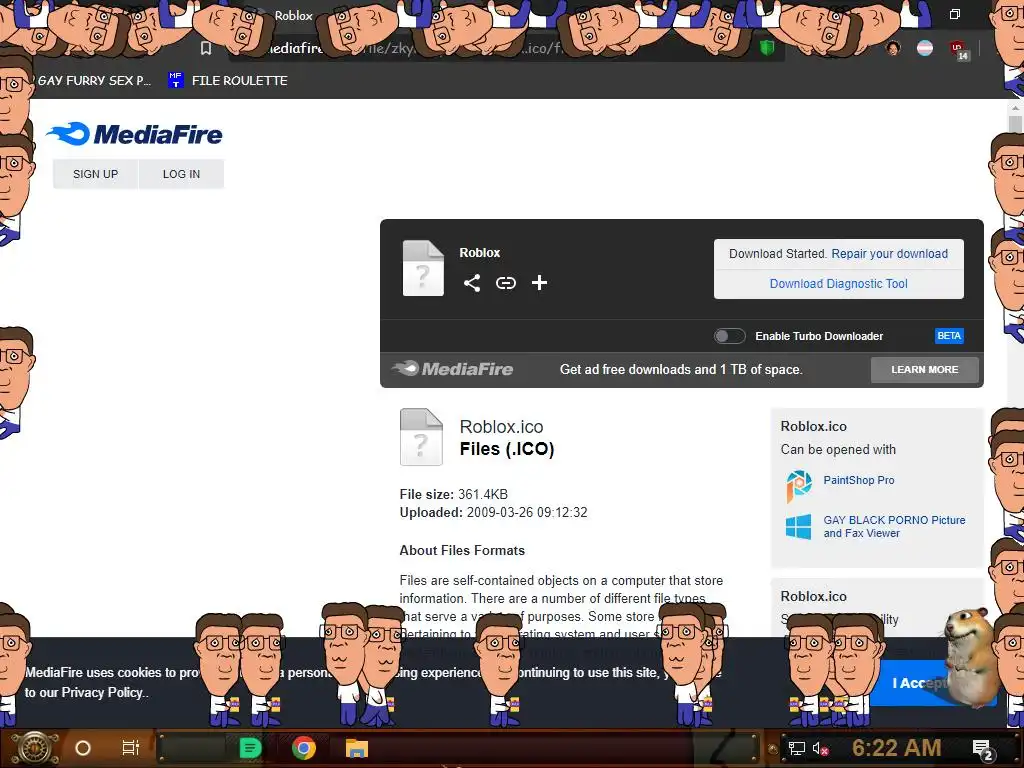The width and height of the screenshot is (1024, 768).
Task: Open the Privacy Policy link
Action: pos(103,692)
